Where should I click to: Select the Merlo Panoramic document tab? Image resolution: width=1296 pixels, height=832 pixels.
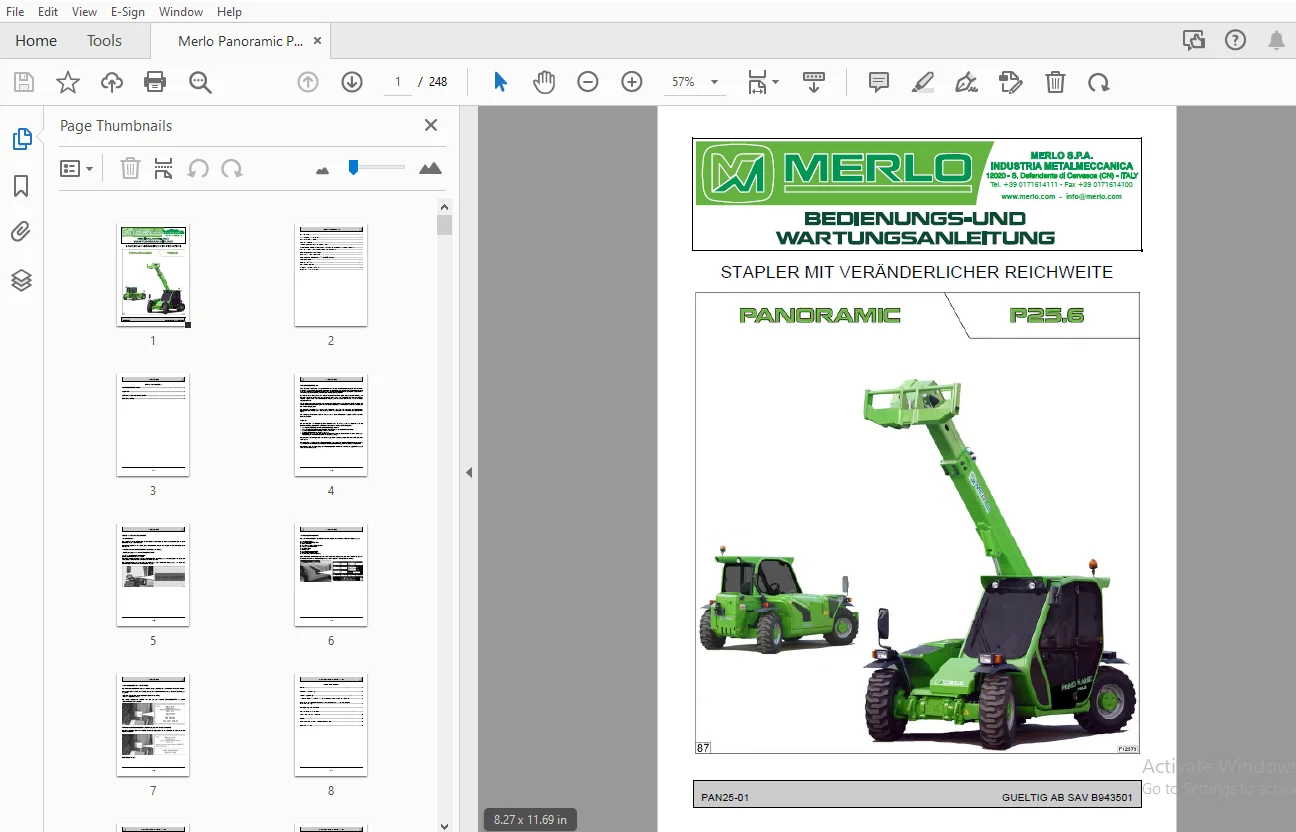tap(240, 41)
